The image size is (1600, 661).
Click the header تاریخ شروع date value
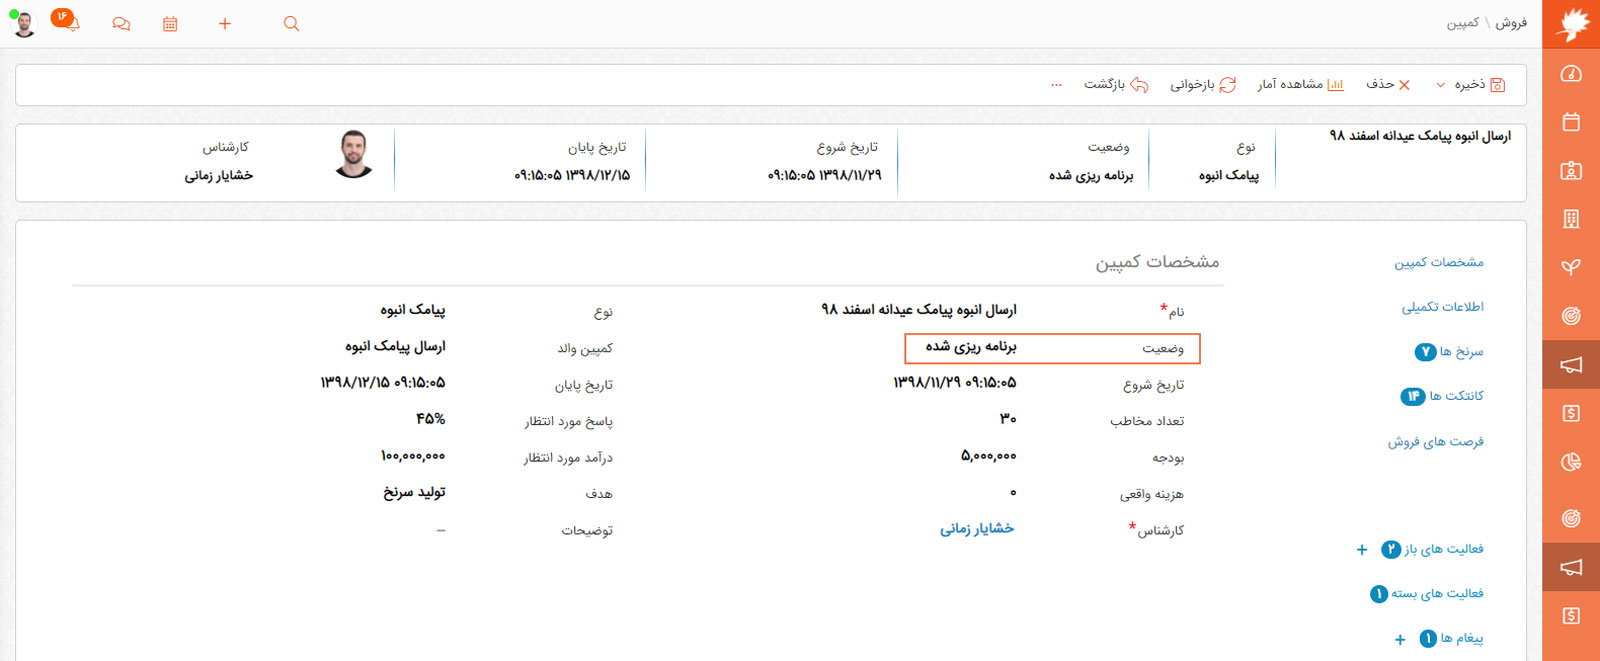(x=825, y=175)
